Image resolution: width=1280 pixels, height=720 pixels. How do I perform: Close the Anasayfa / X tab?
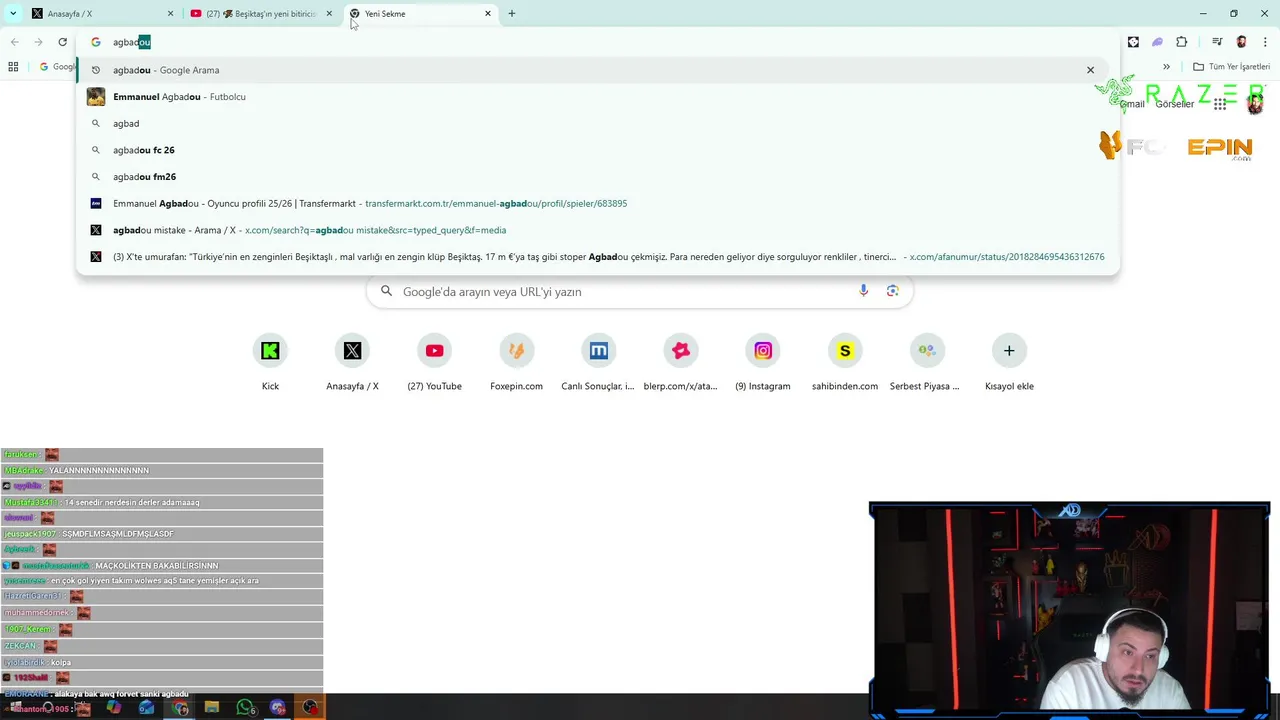point(170,14)
